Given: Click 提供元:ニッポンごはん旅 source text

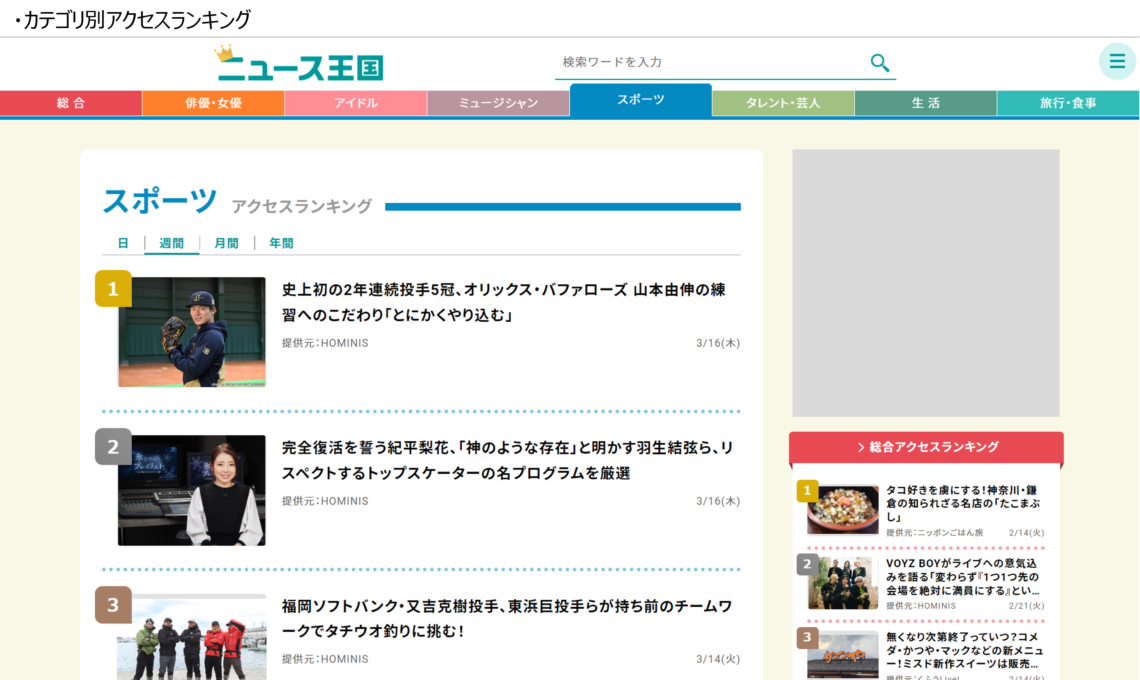Looking at the screenshot, I should tap(934, 533).
